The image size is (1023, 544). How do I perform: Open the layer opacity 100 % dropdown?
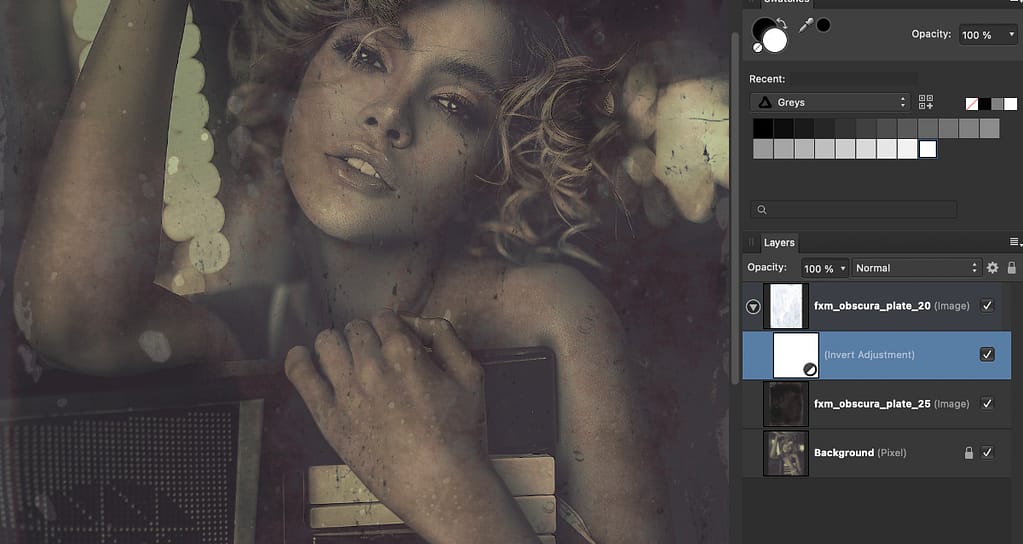tap(825, 268)
